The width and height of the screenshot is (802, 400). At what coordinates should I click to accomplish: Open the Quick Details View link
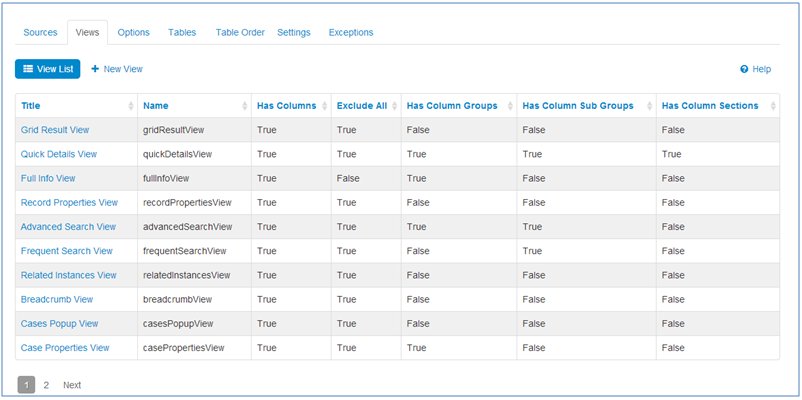pos(58,154)
